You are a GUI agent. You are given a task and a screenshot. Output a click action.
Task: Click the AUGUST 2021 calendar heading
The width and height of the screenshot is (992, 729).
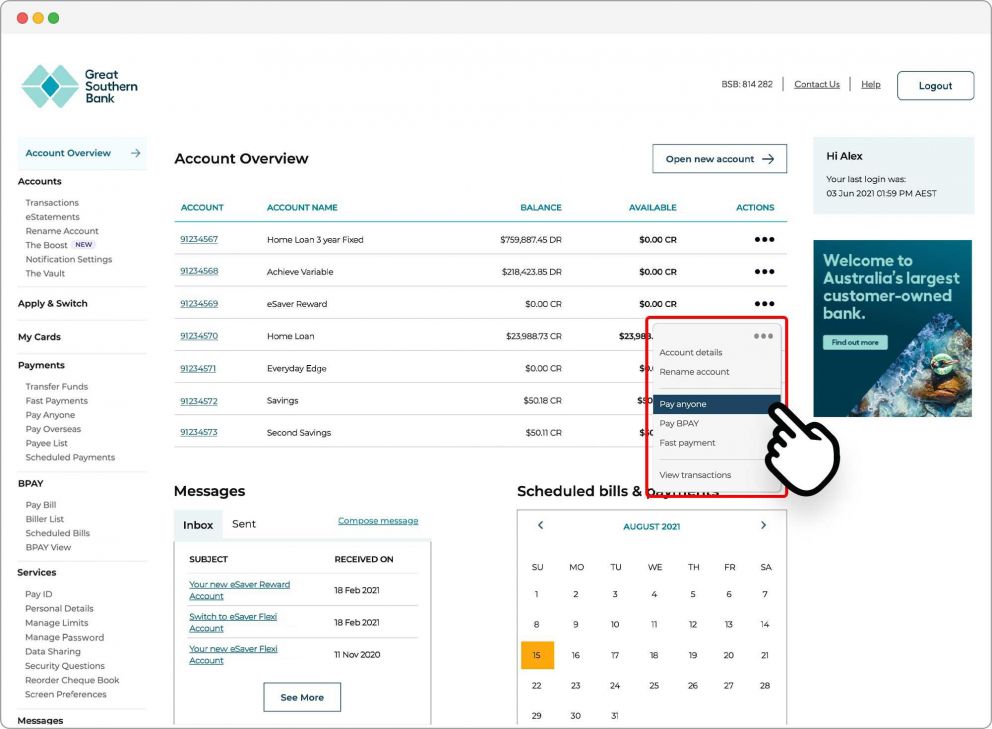click(x=652, y=526)
